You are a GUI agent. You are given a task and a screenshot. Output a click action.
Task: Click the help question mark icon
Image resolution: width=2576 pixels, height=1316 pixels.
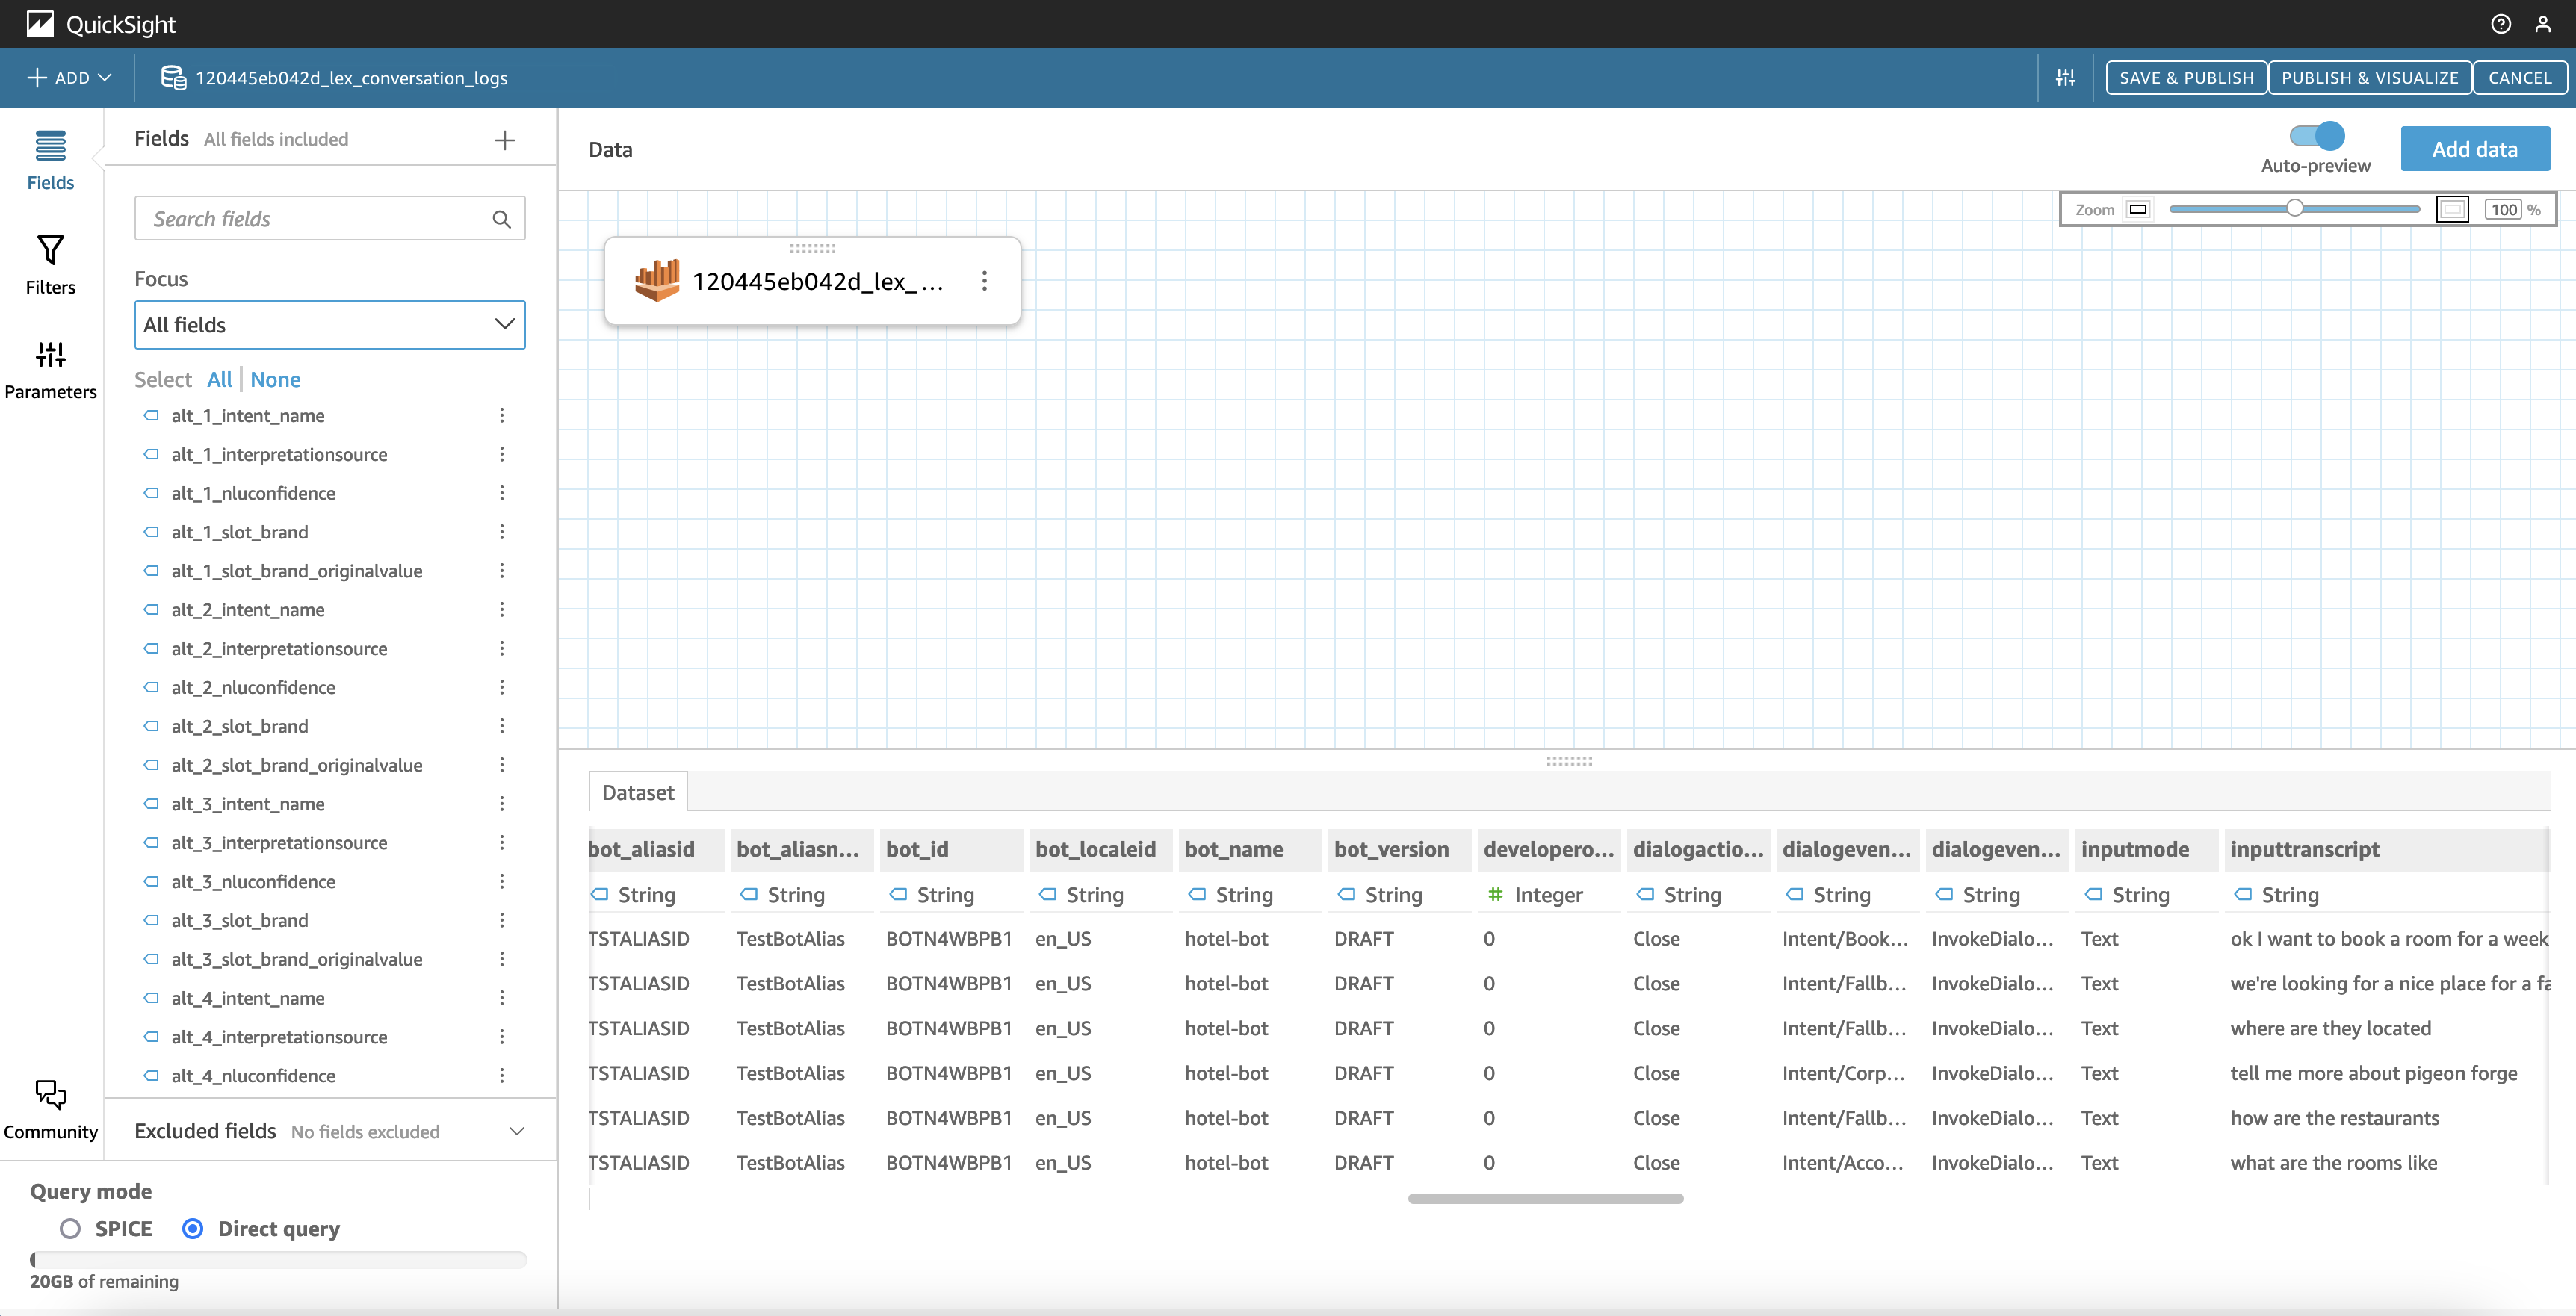pyautogui.click(x=2500, y=24)
